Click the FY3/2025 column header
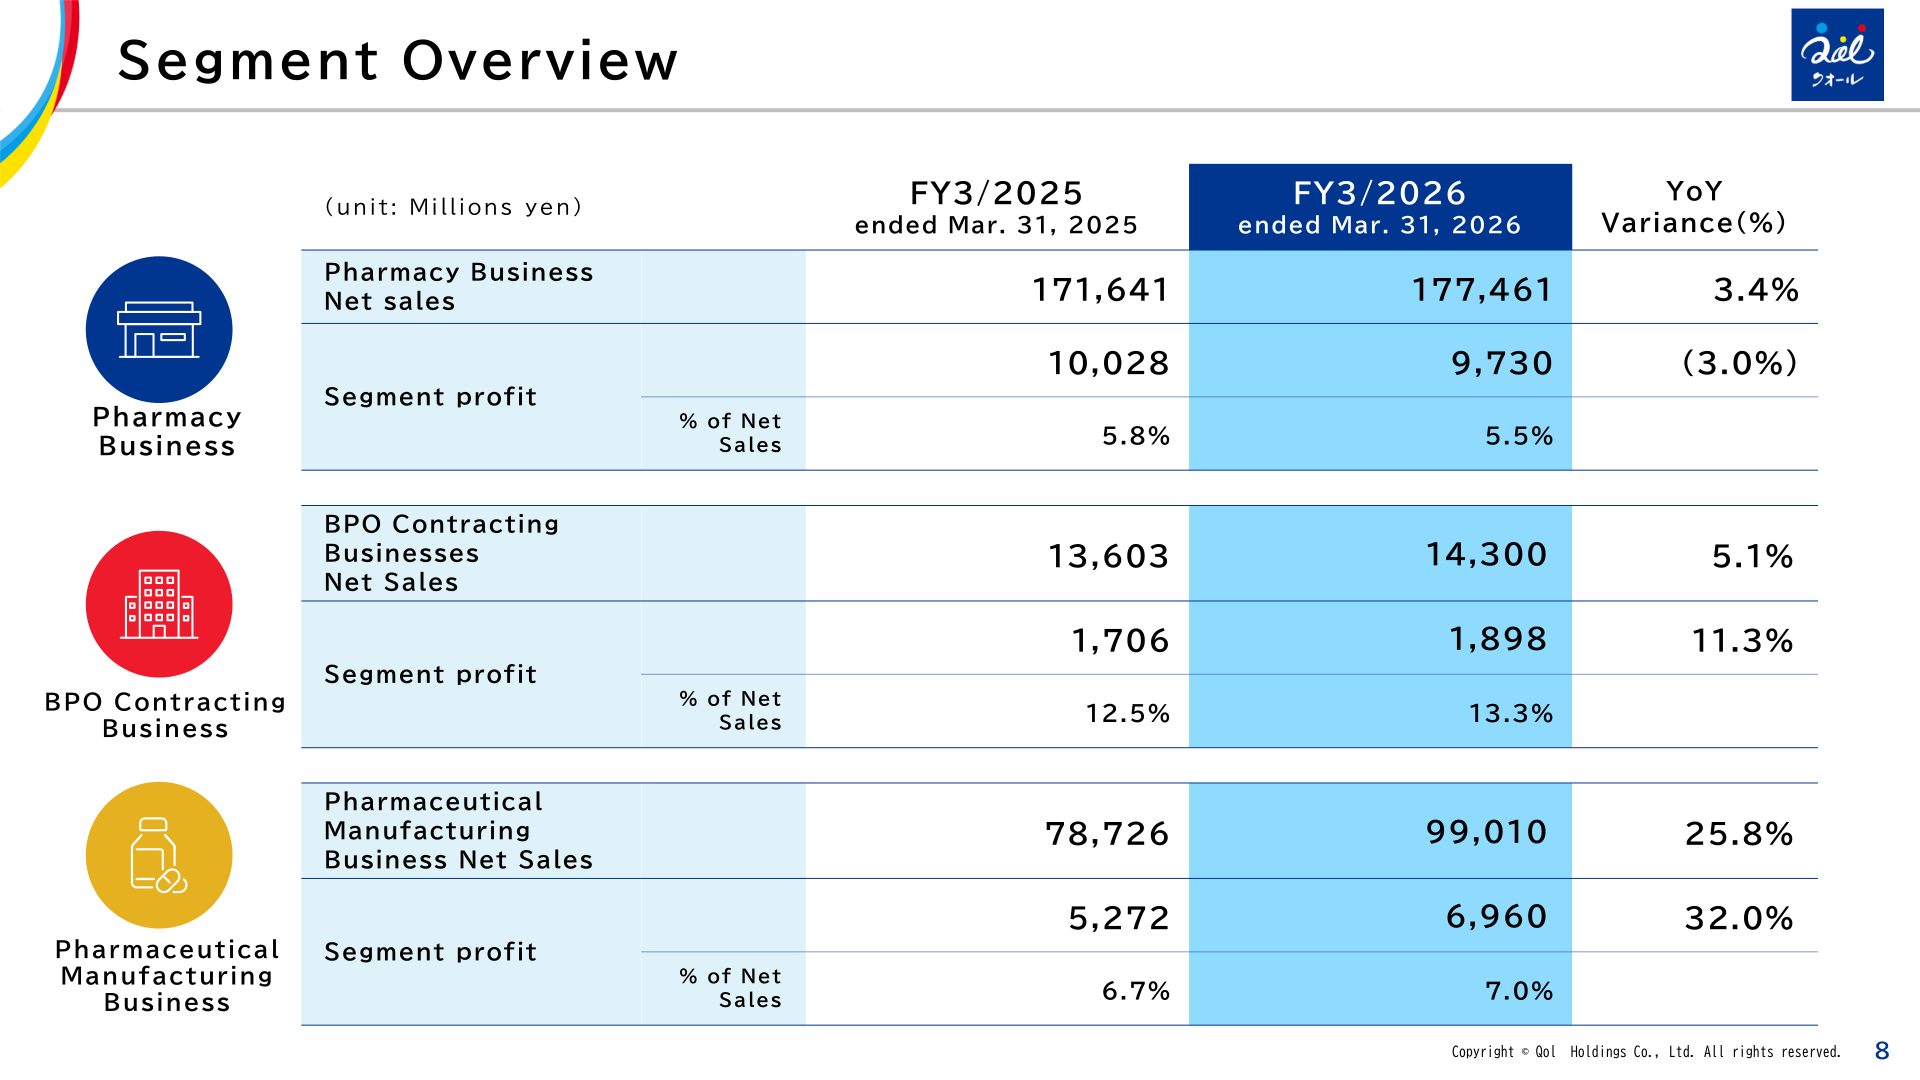 click(997, 207)
